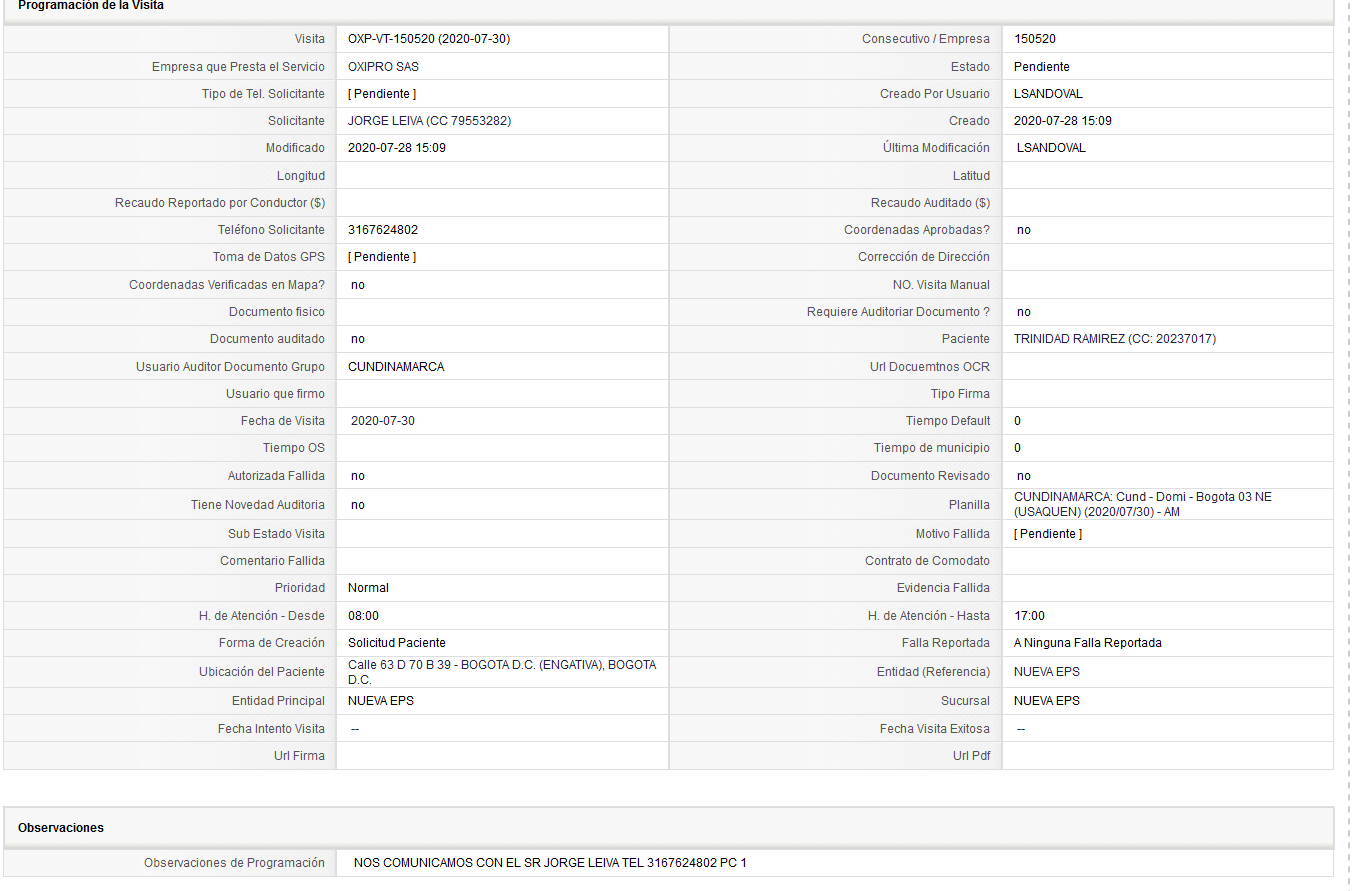Select the "0" value for Tiempo Default
This screenshot has height=891, width=1360.
coord(1018,421)
